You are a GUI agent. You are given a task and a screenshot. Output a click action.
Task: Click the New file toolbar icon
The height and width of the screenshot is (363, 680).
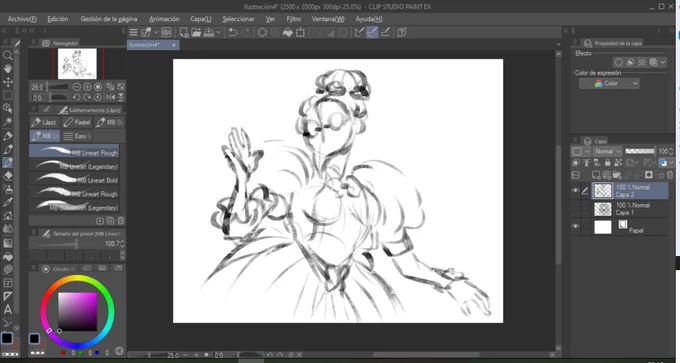click(x=184, y=32)
